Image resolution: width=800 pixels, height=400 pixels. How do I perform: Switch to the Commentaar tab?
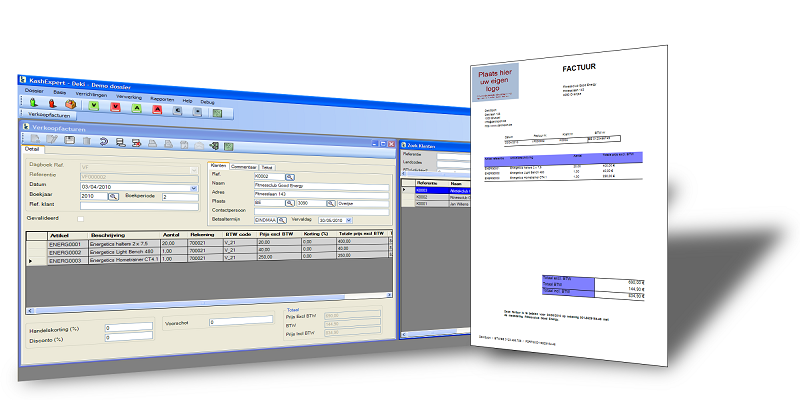245,166
